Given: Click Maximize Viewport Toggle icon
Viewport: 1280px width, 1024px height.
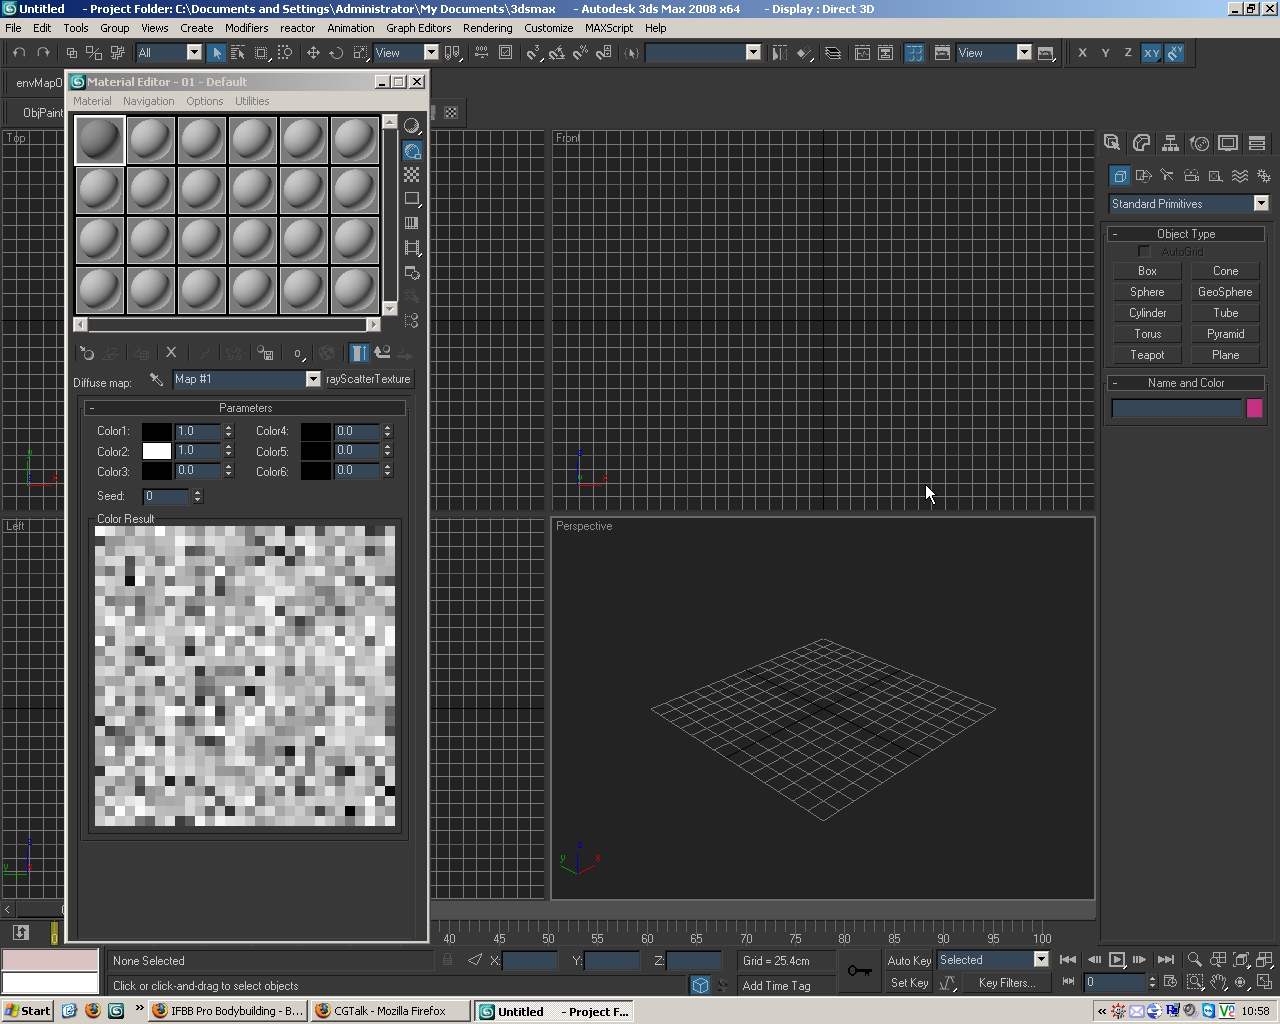Looking at the screenshot, I should click(x=1264, y=983).
